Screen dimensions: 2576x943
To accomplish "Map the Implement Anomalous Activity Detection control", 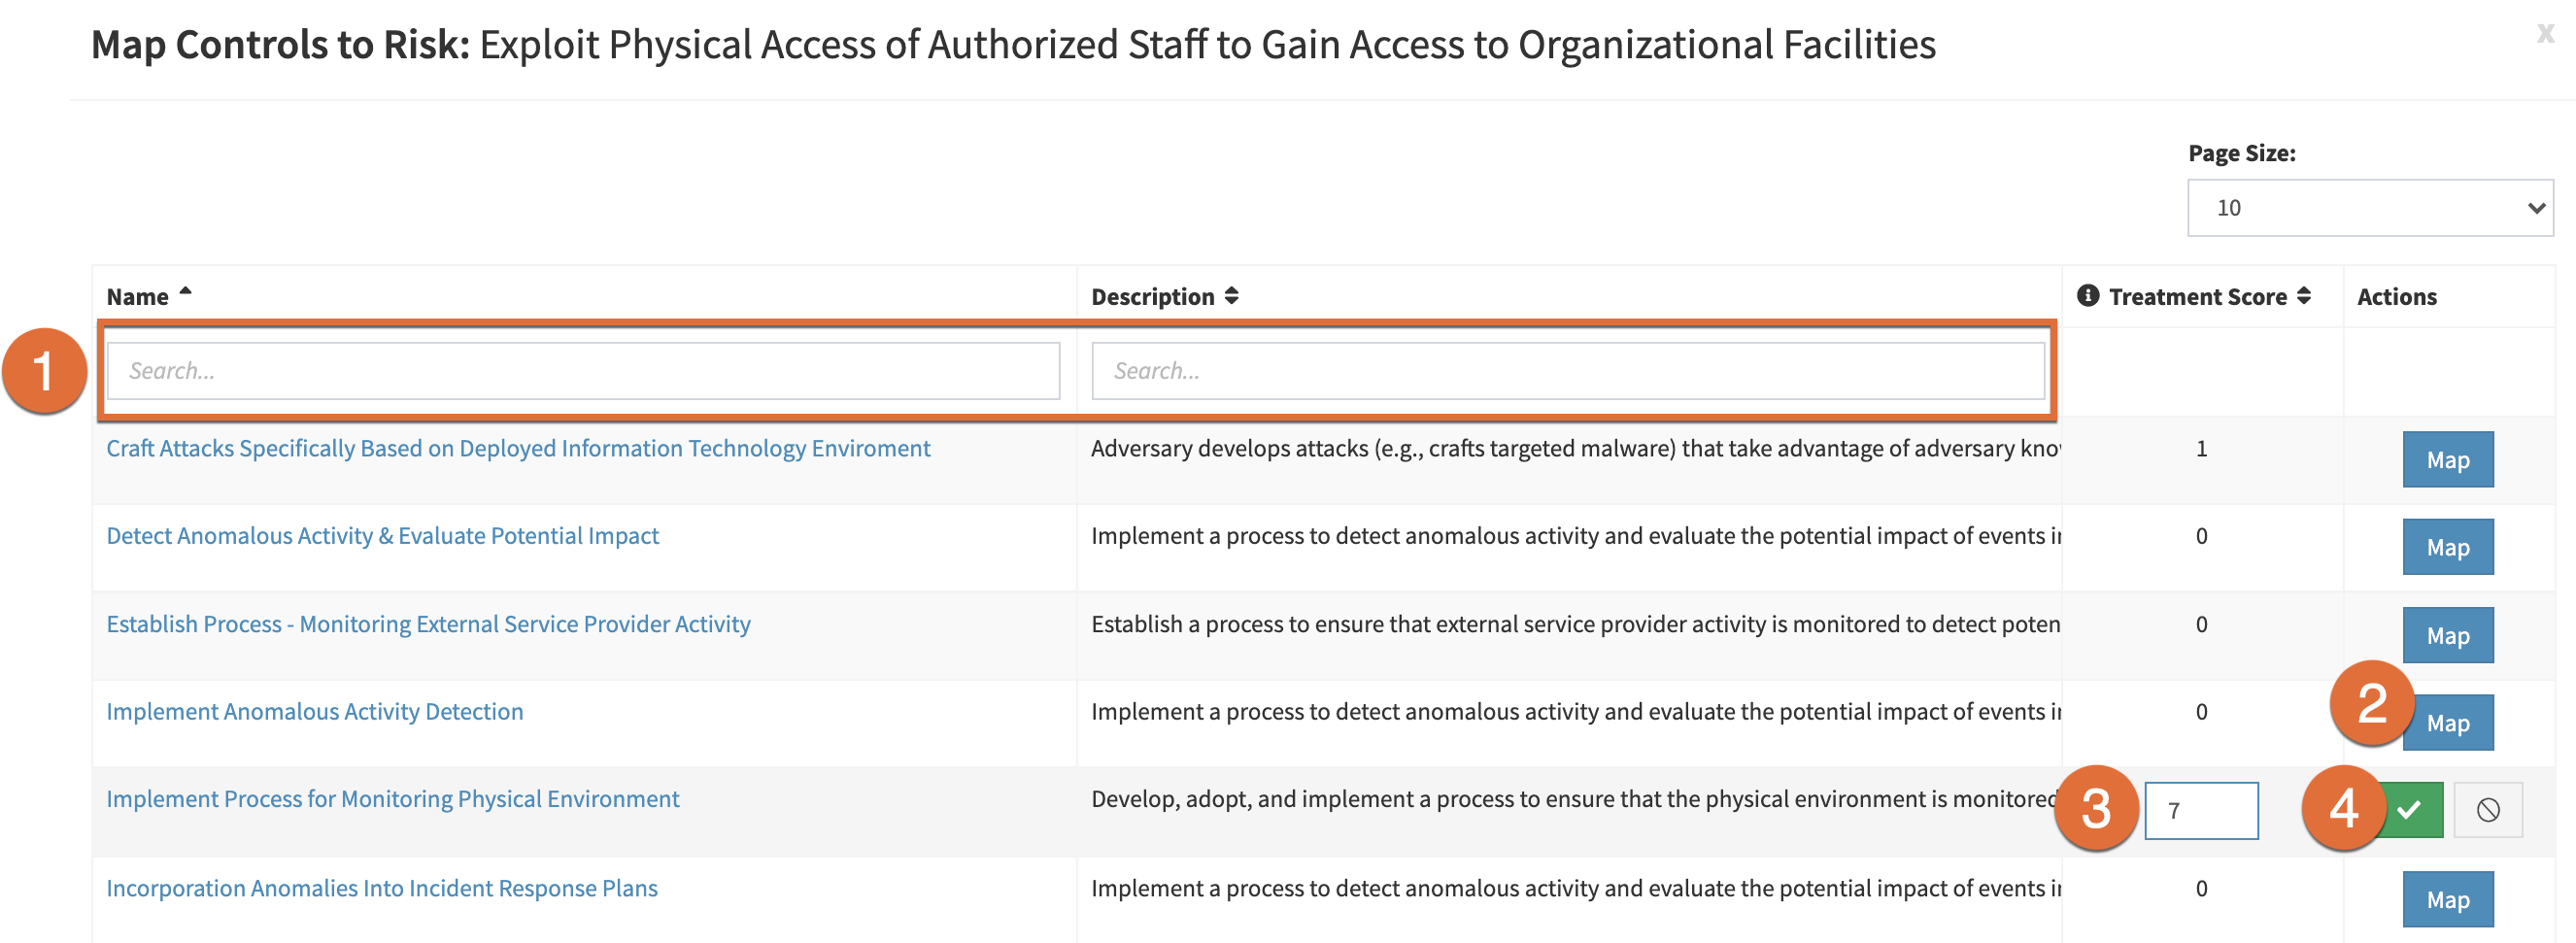I will click(x=2447, y=722).
